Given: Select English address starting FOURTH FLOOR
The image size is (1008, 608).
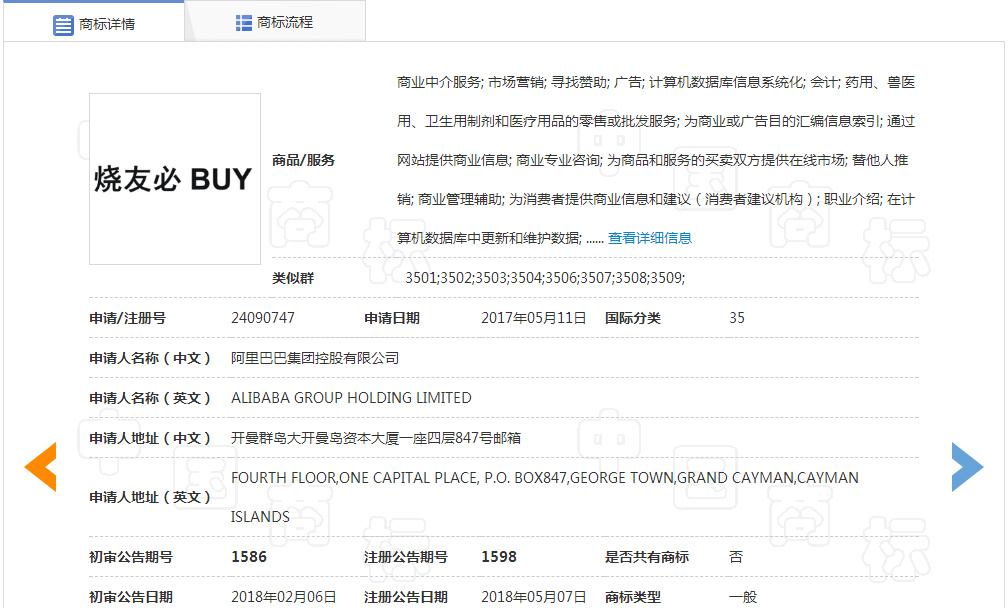Looking at the screenshot, I should click(544, 497).
